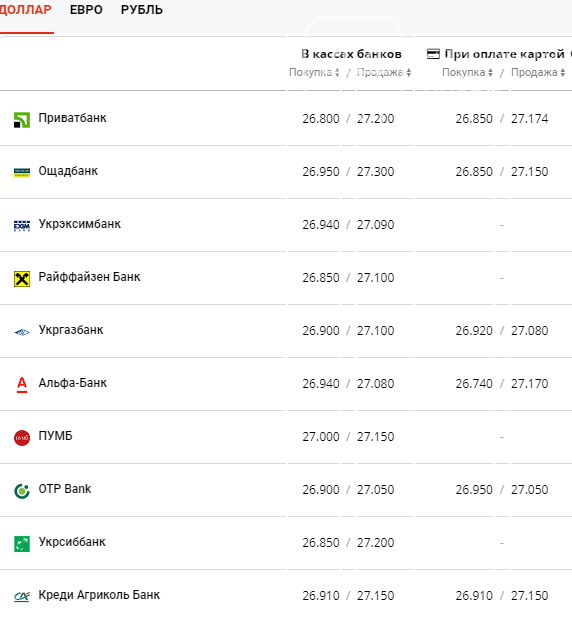Open the Приватбанк bank name link
This screenshot has width=572, height=622.
tap(72, 118)
